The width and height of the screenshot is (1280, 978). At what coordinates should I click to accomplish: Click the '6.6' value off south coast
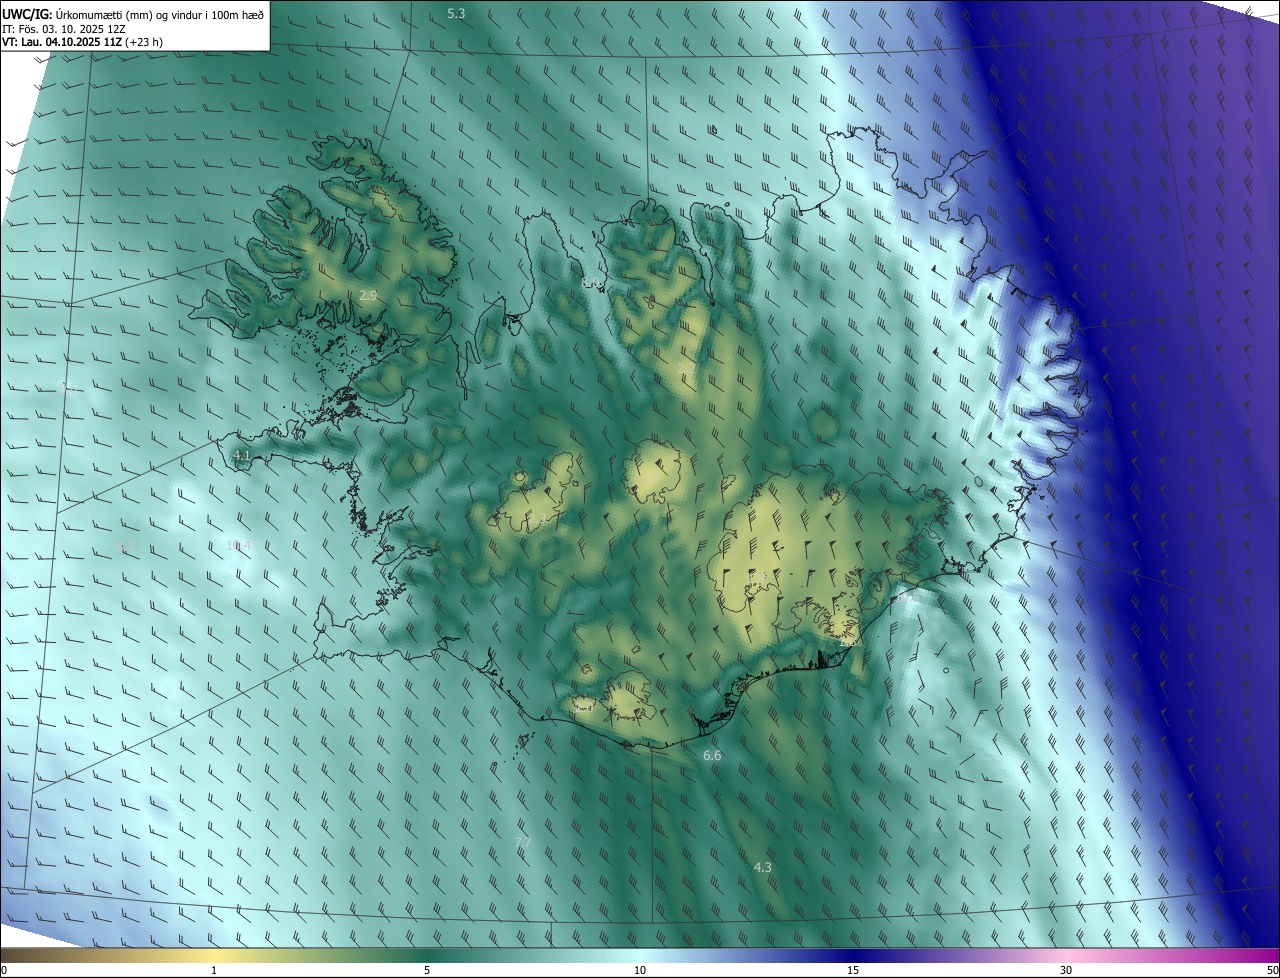[712, 755]
